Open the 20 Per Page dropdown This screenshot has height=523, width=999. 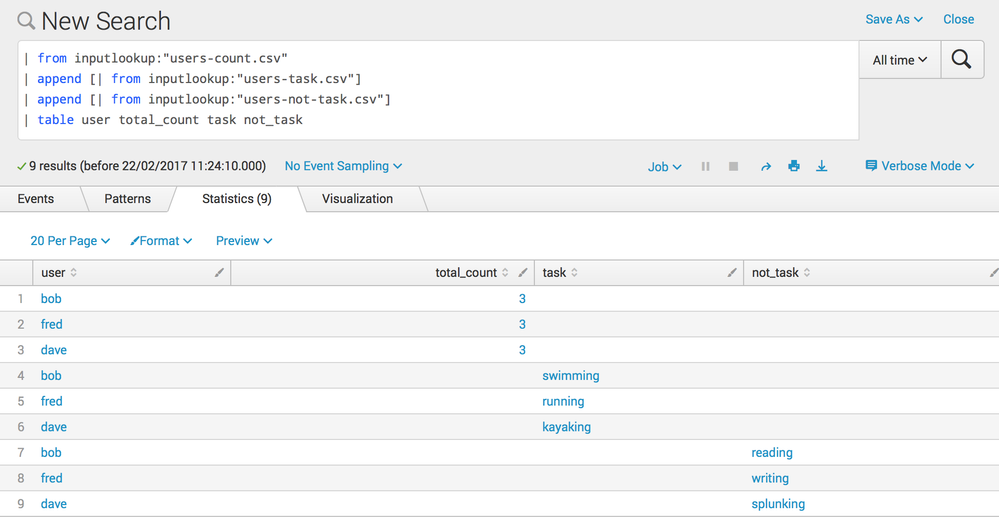70,241
